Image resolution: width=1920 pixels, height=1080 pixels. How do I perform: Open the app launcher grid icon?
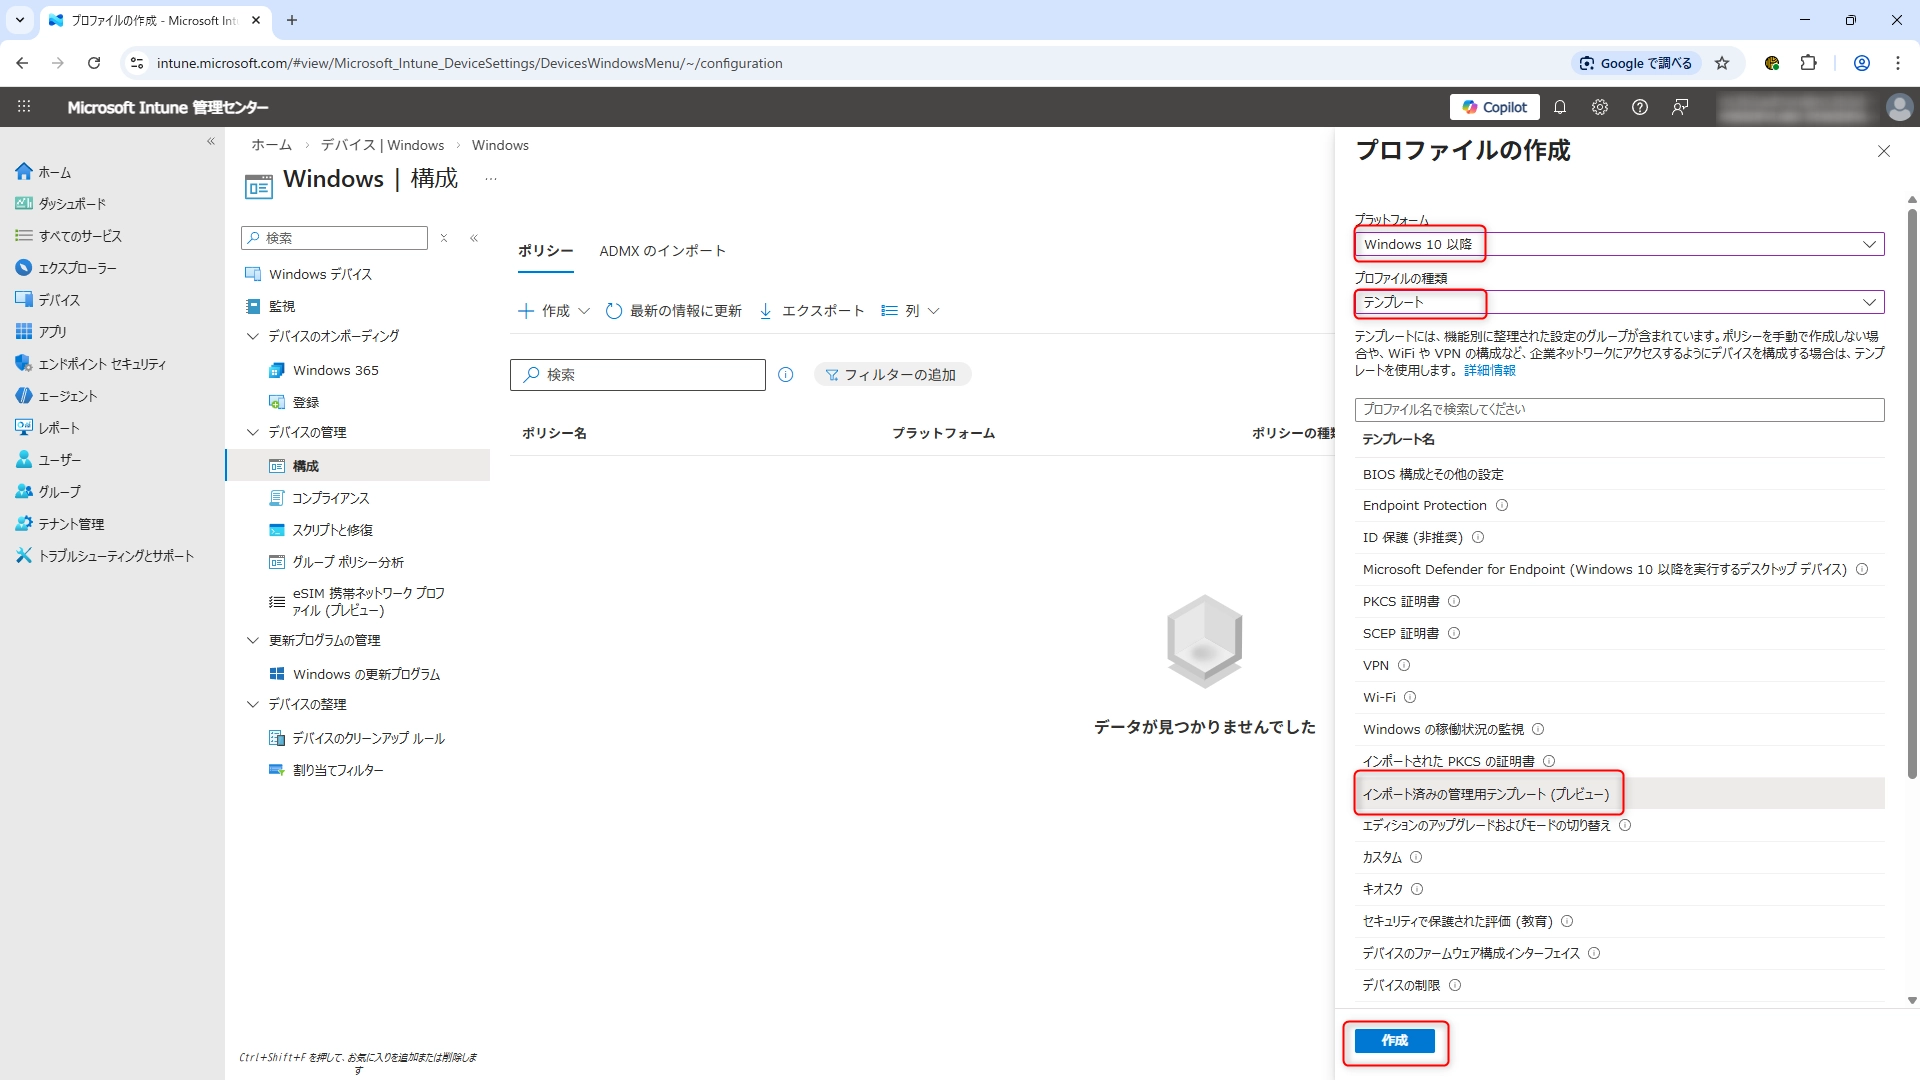click(x=24, y=107)
